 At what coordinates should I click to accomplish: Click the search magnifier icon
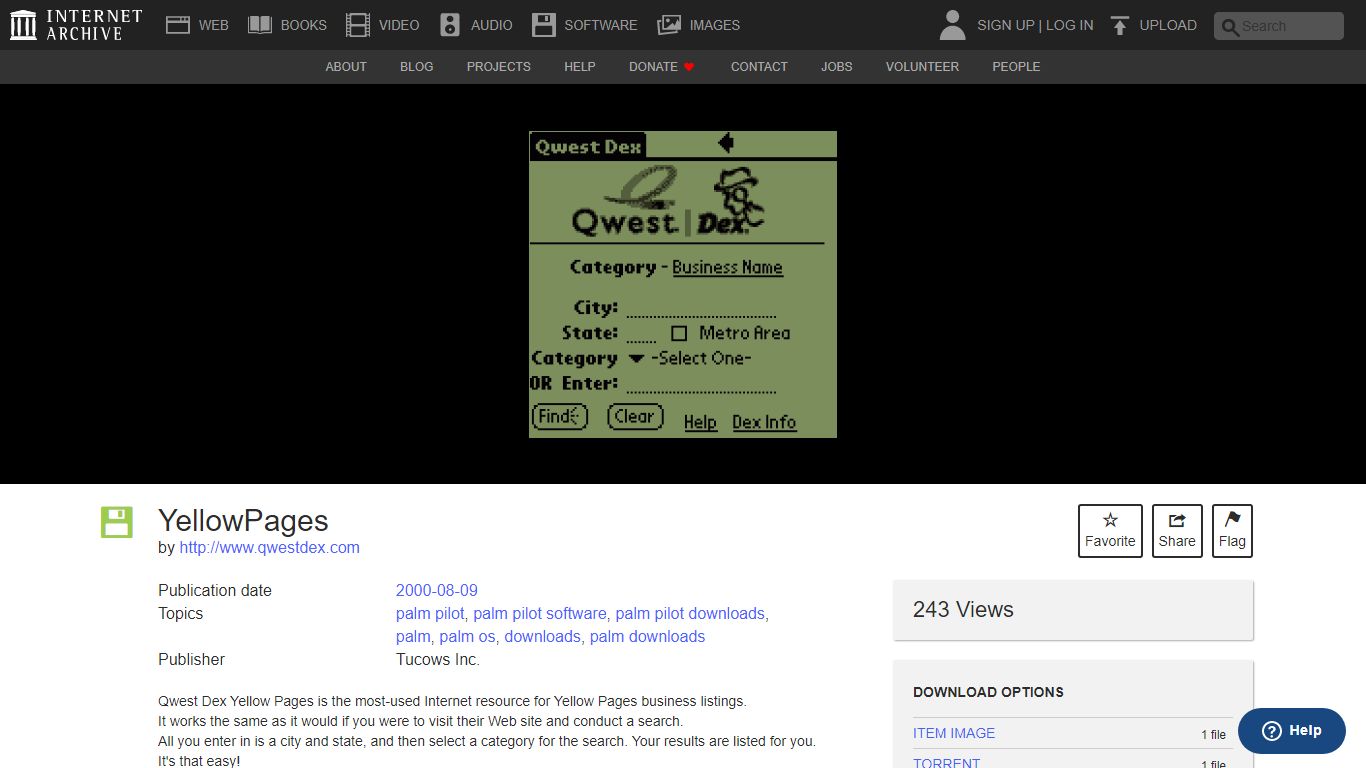(x=1230, y=27)
